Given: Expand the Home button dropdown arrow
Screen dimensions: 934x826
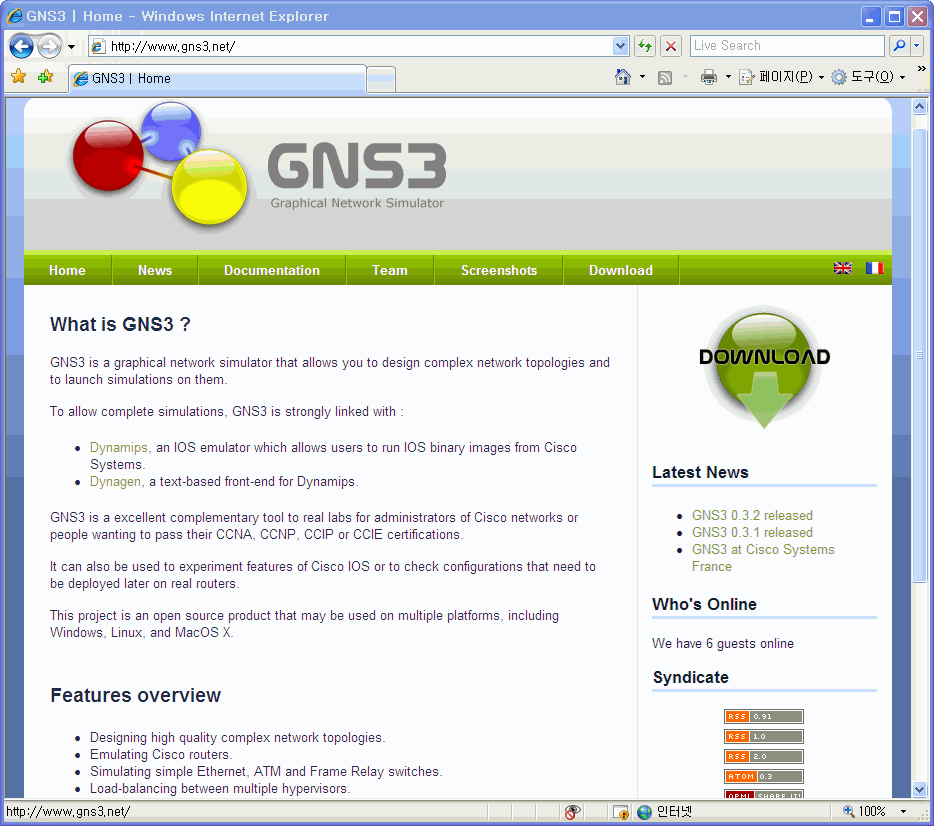Looking at the screenshot, I should [642, 77].
